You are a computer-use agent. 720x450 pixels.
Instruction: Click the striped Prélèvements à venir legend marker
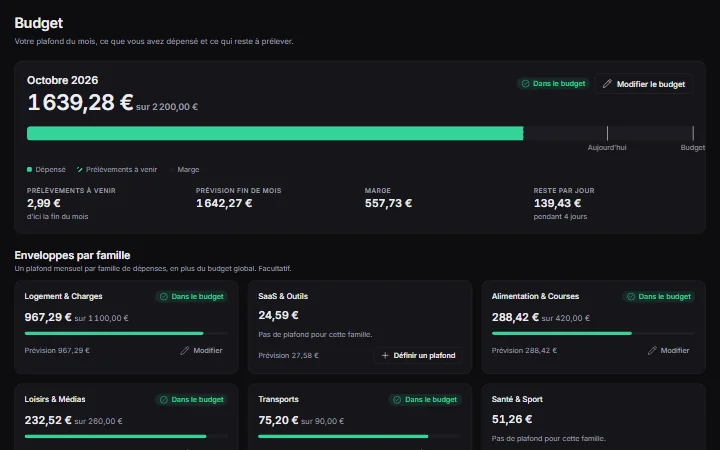(79, 169)
